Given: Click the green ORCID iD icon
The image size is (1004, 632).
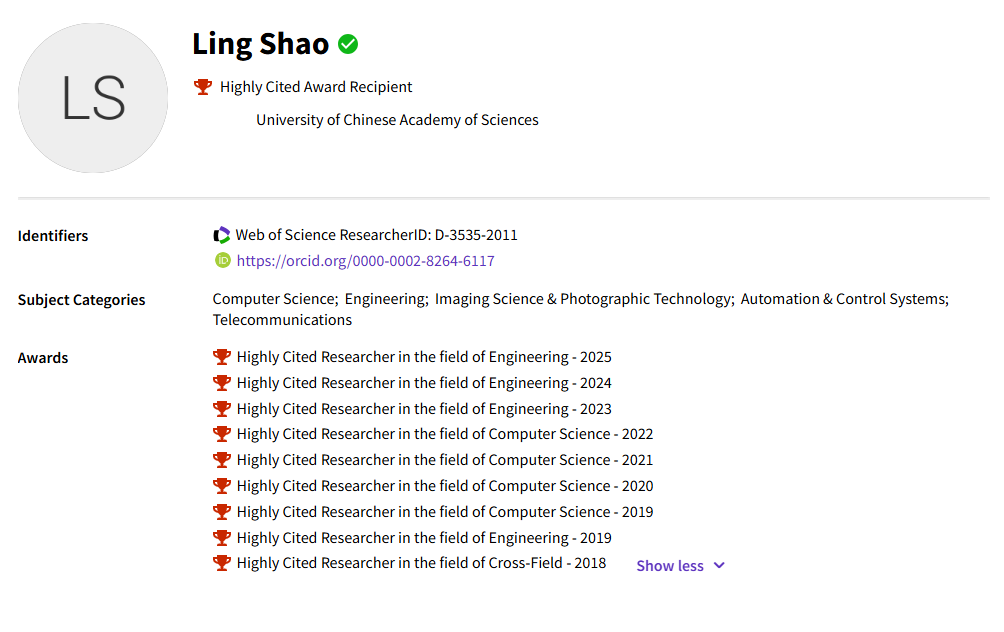Looking at the screenshot, I should click(222, 260).
